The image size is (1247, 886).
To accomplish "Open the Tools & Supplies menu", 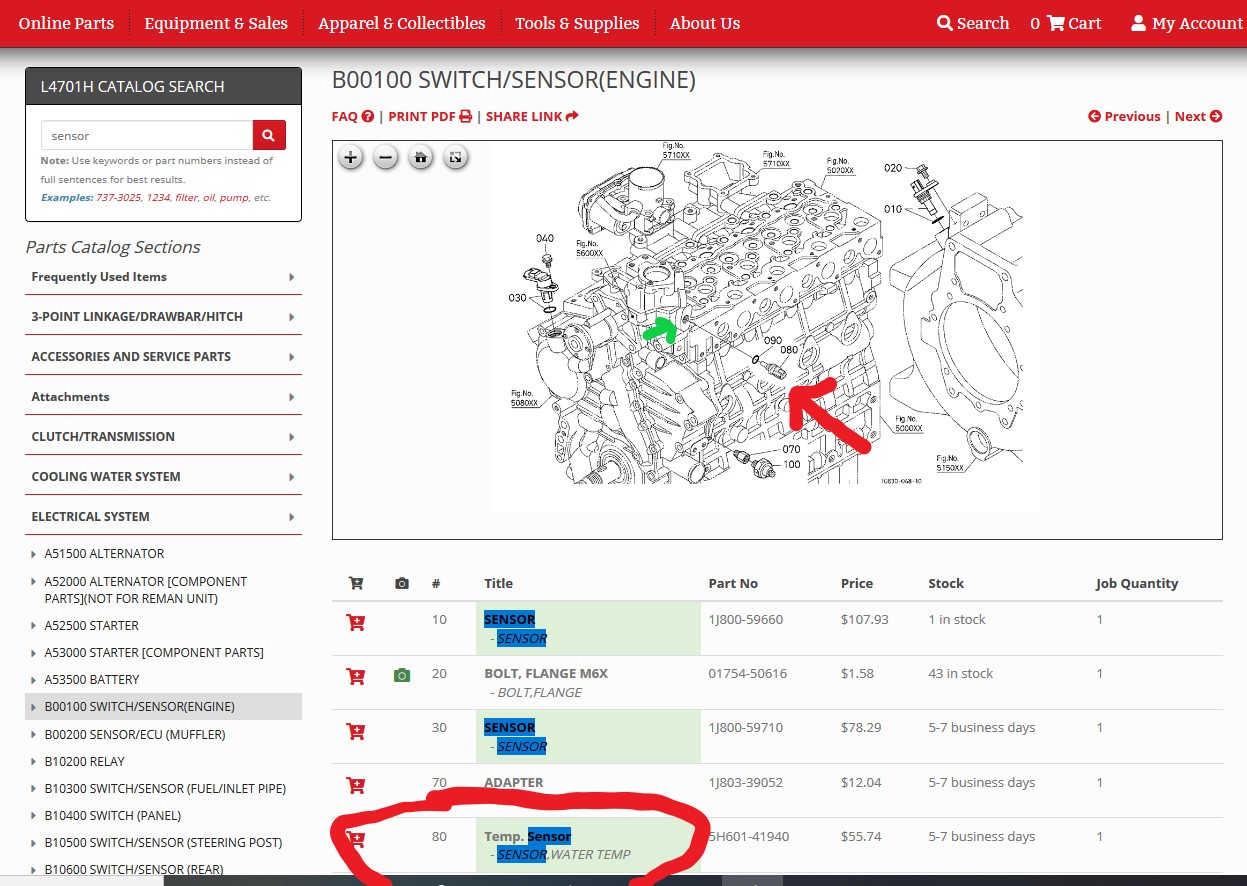I will 577,23.
